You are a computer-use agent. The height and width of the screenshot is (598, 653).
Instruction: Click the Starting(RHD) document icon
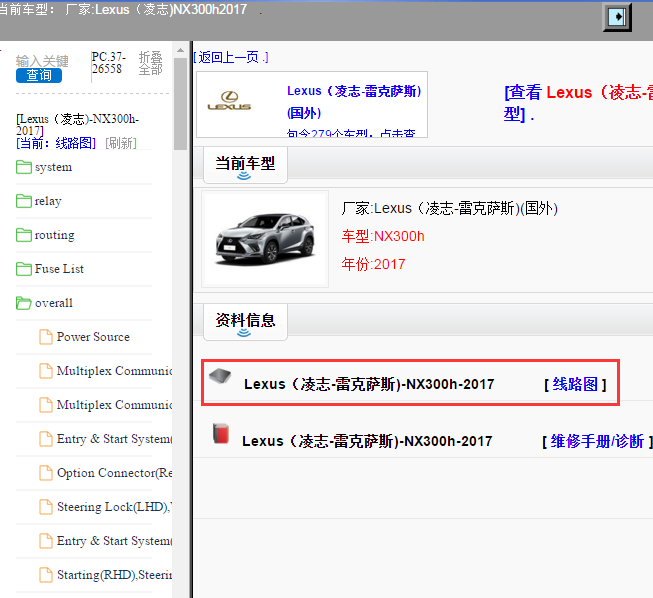[x=46, y=575]
